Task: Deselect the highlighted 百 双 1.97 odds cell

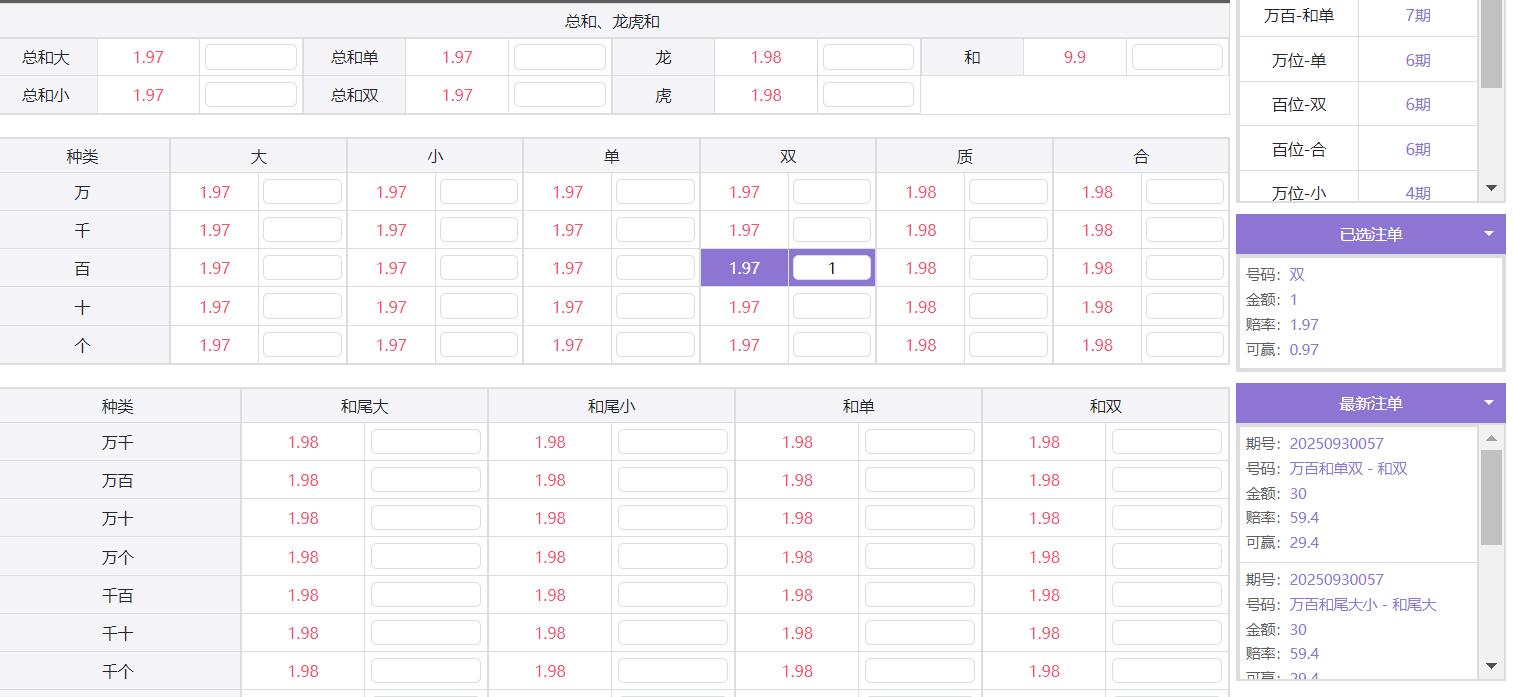Action: [x=744, y=268]
